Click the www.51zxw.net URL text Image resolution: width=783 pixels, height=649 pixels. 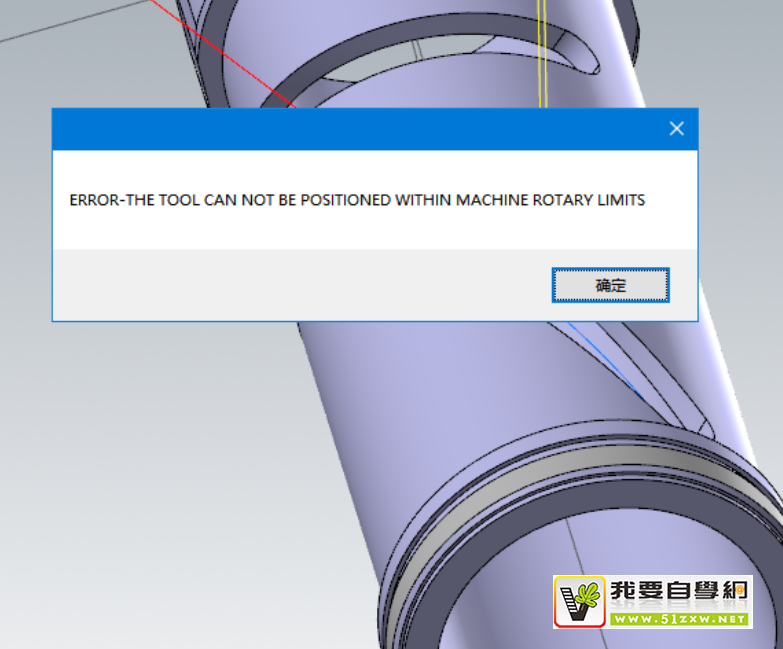pyautogui.click(x=678, y=619)
